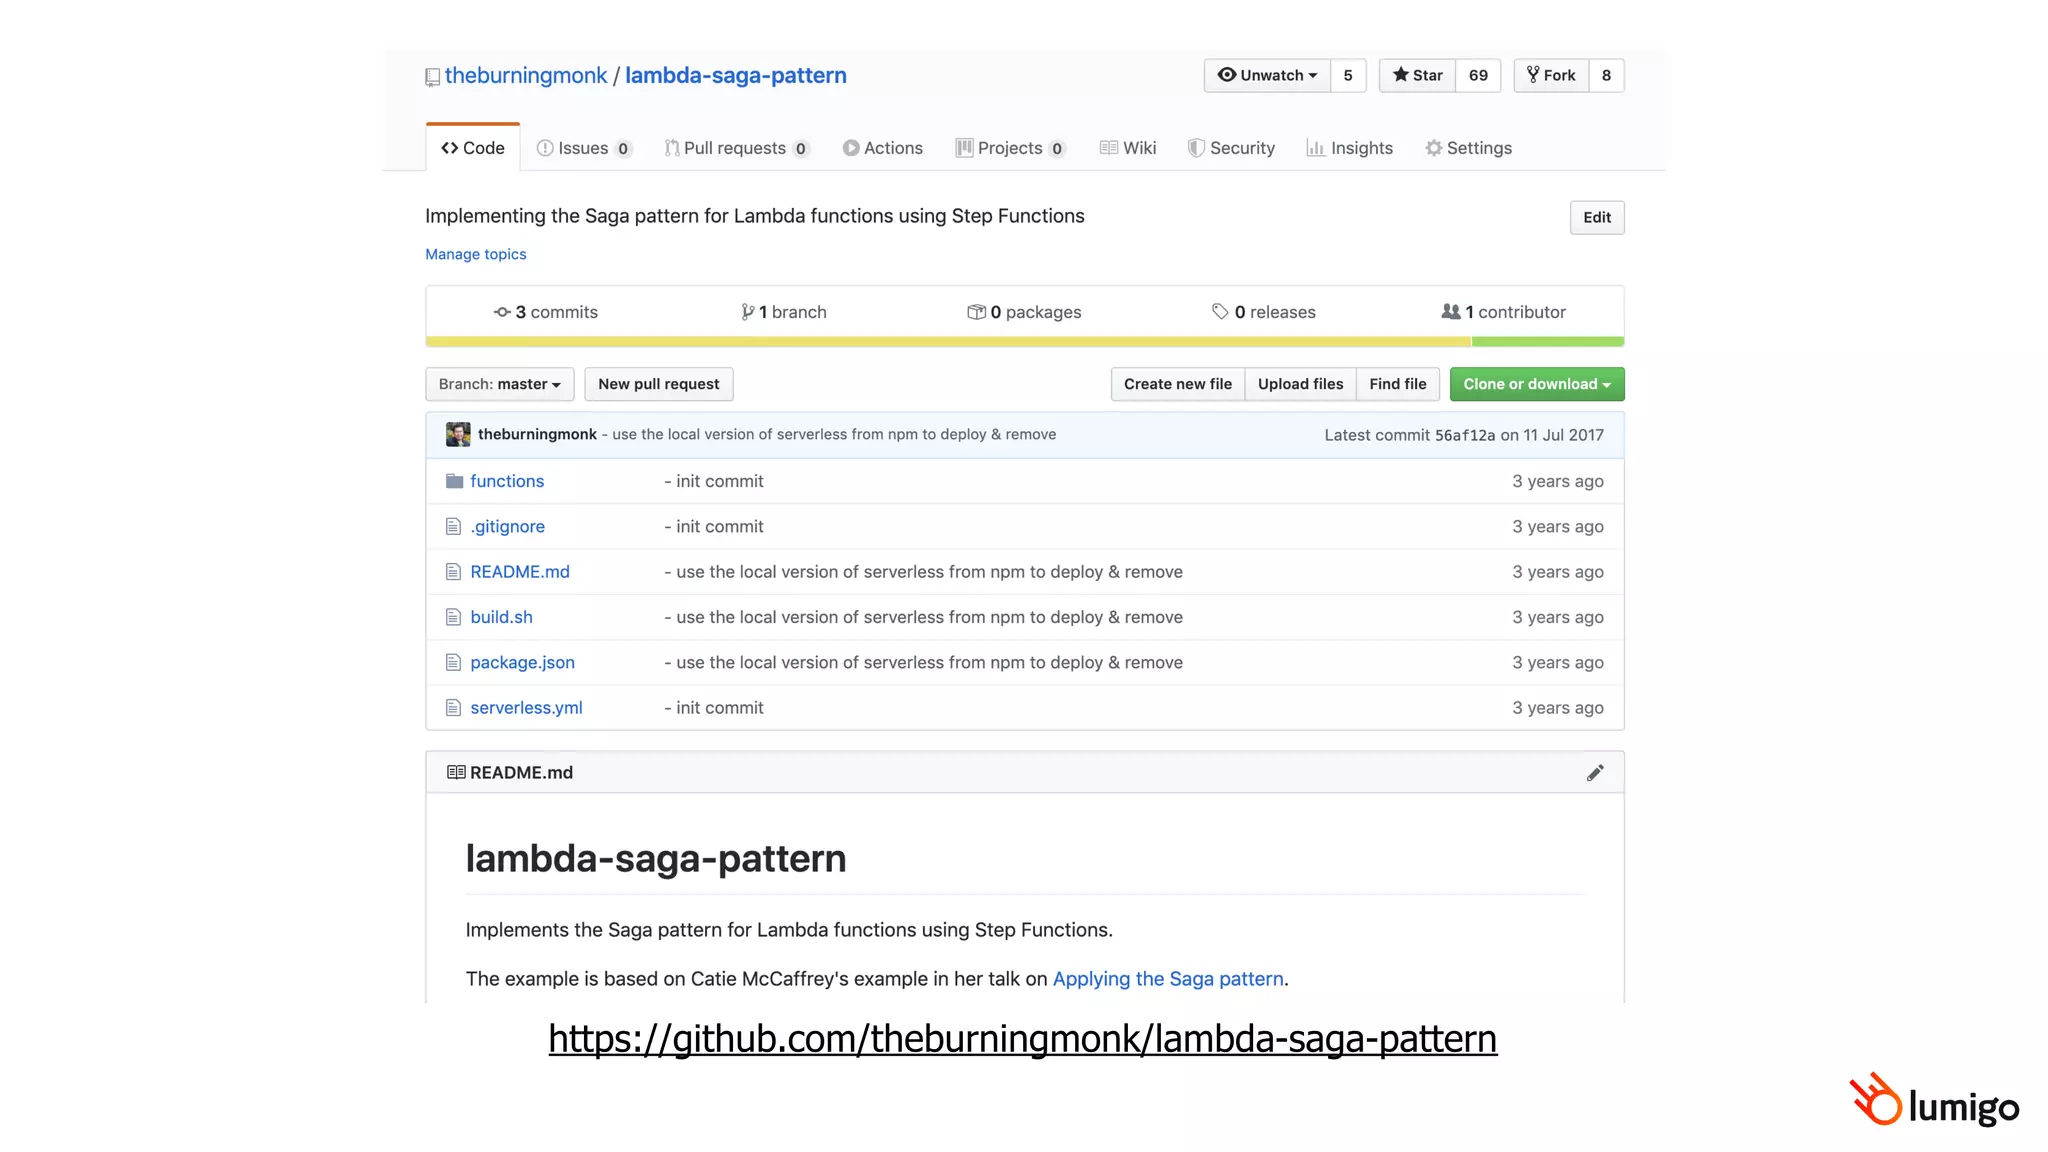Click the file icon beside .gitignore

pos(453,526)
